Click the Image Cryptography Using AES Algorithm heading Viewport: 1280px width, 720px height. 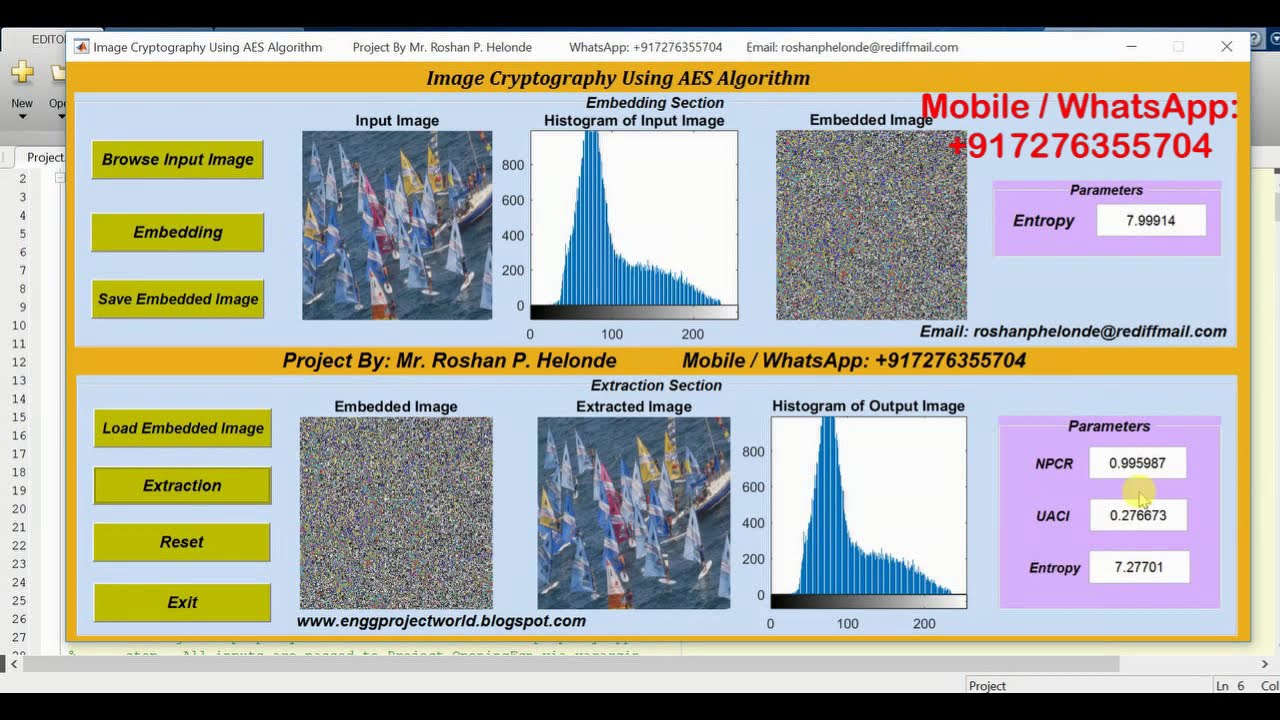coord(618,78)
